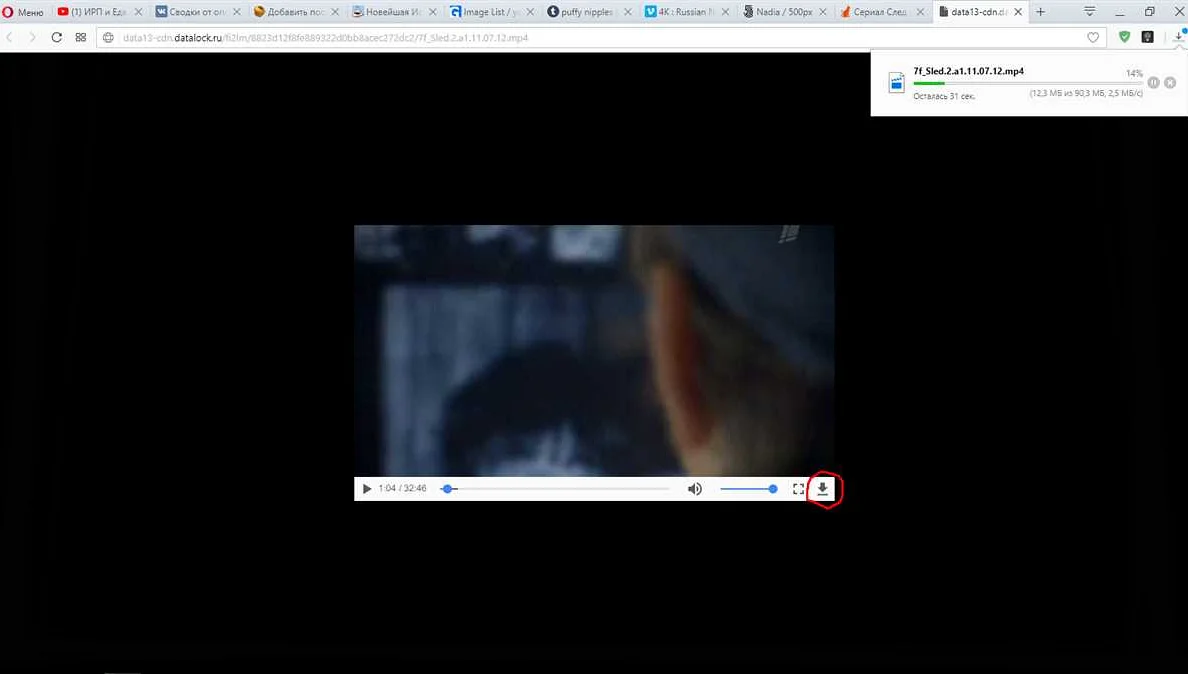The height and width of the screenshot is (674, 1188).
Task: Bookmark page with heart icon
Action: click(1093, 37)
